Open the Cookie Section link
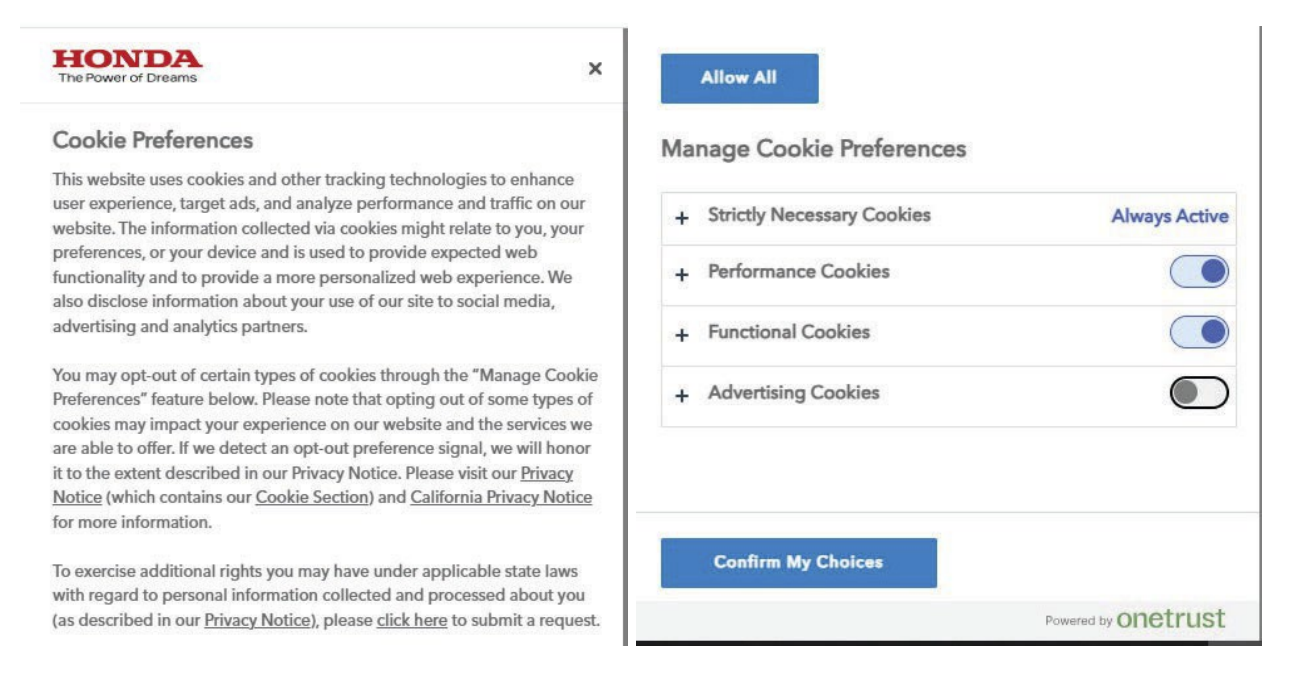Image resolution: width=1294 pixels, height=673 pixels. (312, 497)
